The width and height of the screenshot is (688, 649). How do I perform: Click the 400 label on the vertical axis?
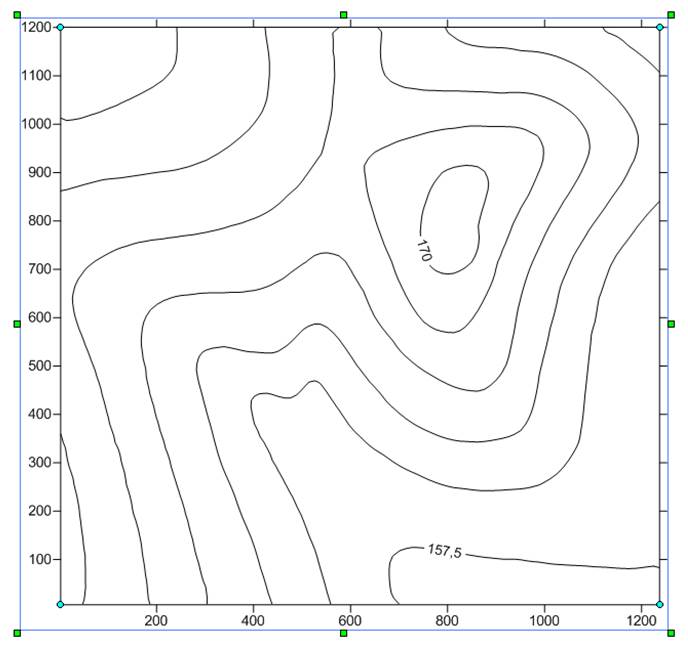39,414
